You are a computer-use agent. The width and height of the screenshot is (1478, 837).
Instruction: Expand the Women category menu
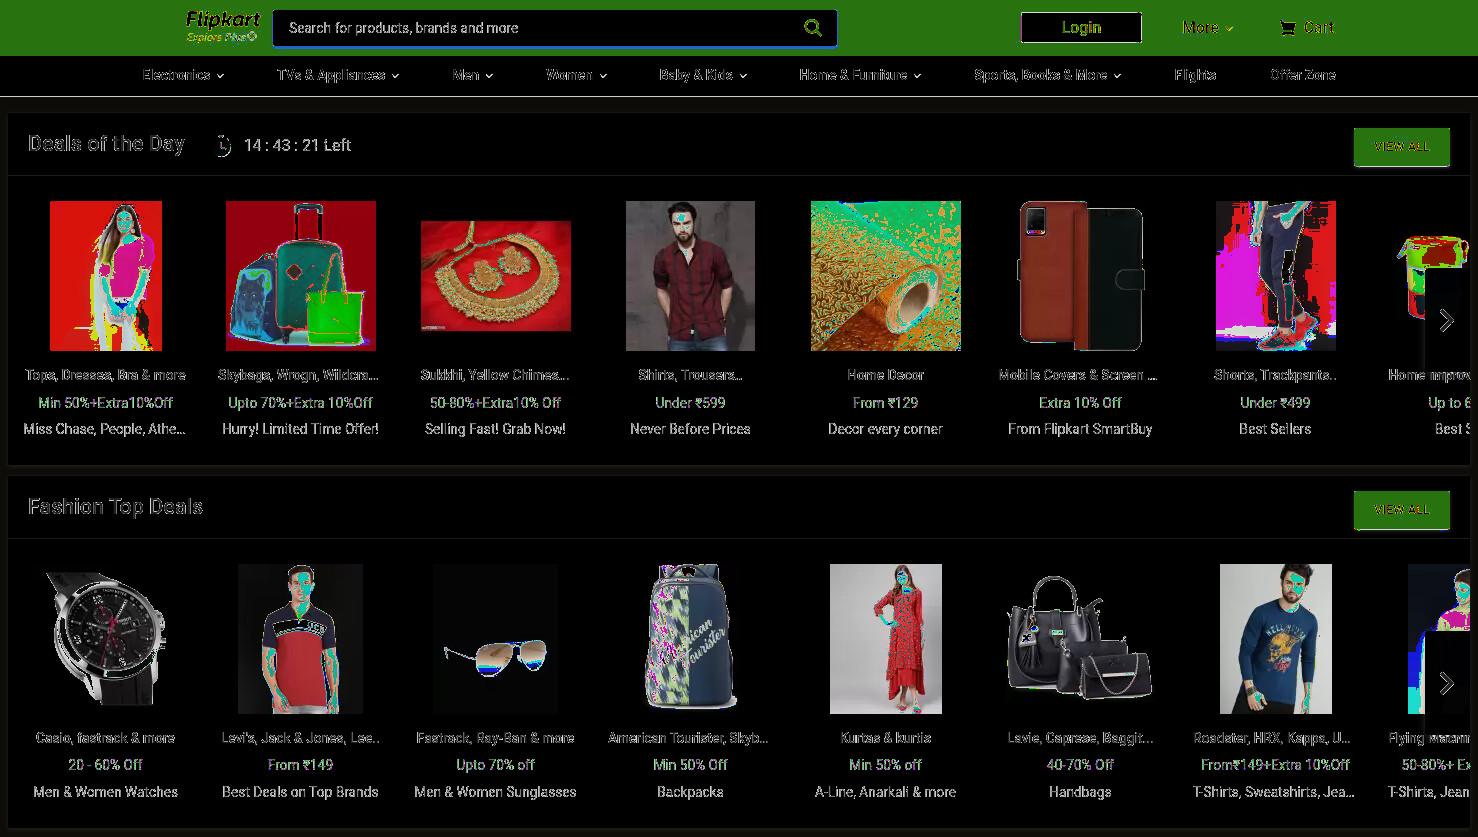click(x=576, y=75)
